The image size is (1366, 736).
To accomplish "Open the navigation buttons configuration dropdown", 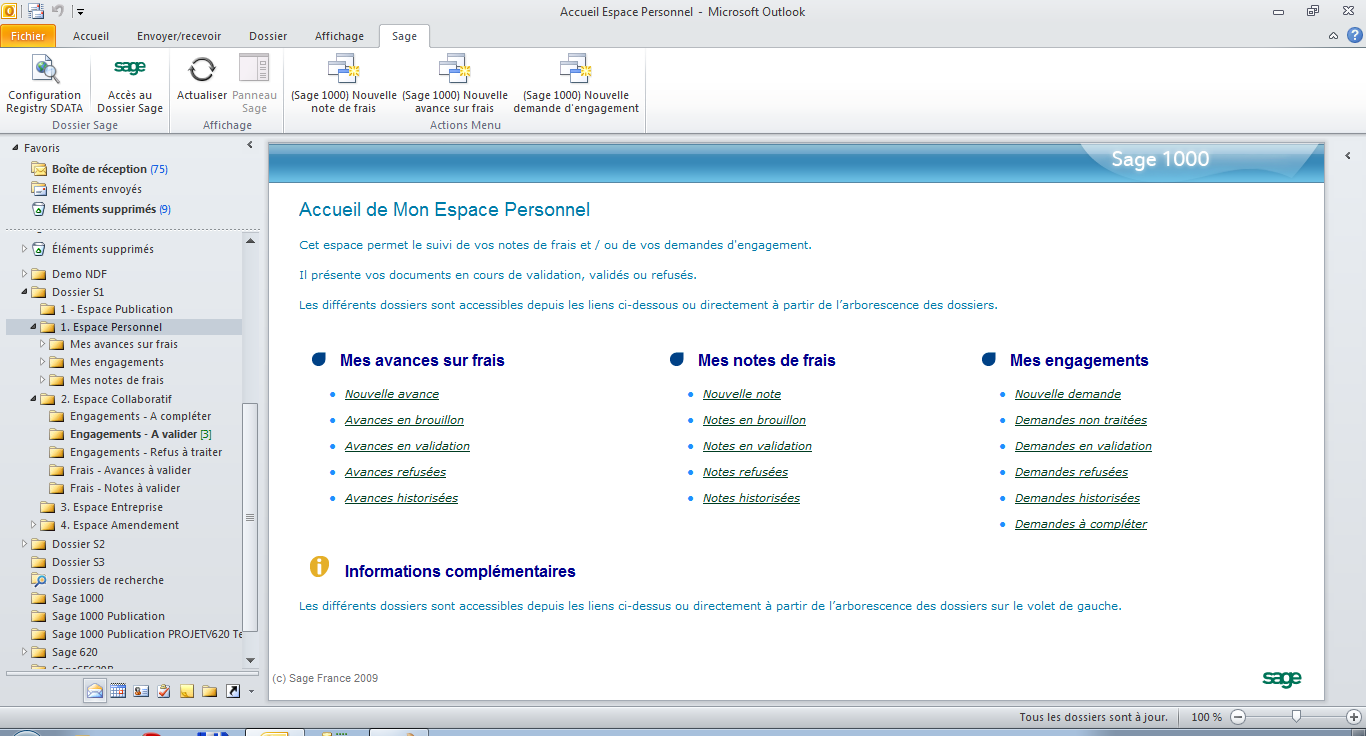I will click(251, 691).
